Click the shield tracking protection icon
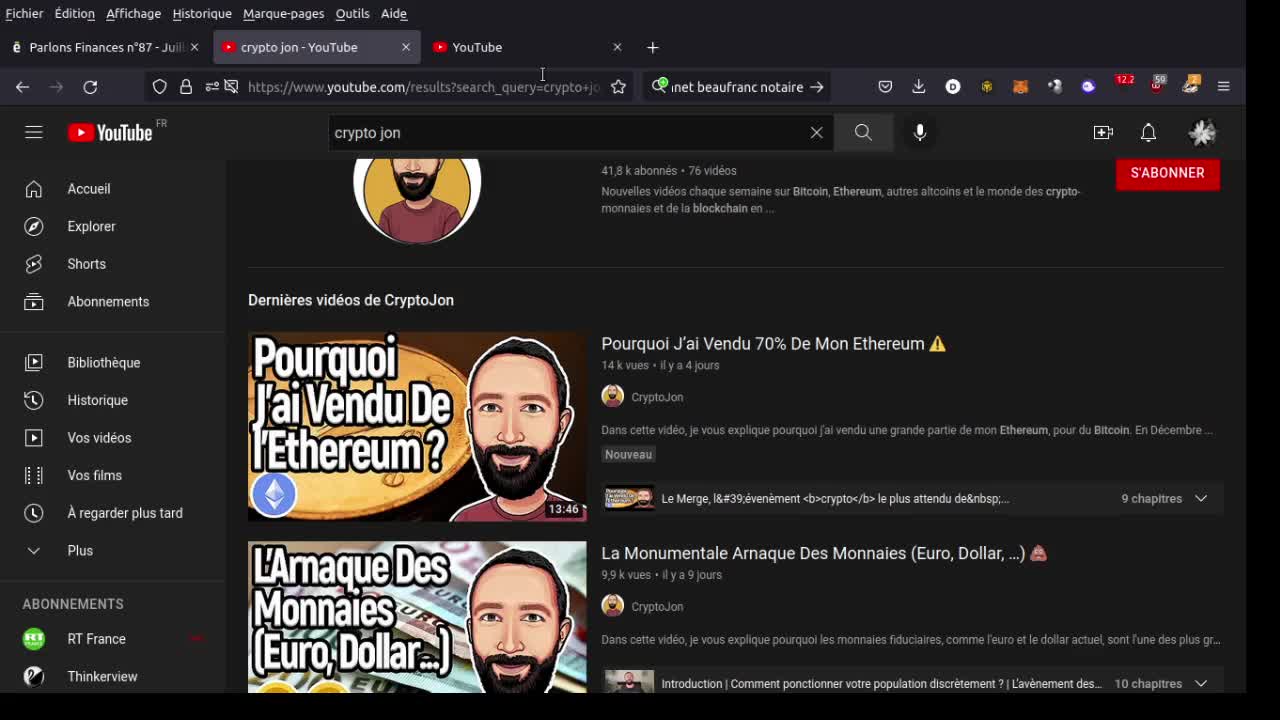The height and width of the screenshot is (720, 1280). click(159, 87)
